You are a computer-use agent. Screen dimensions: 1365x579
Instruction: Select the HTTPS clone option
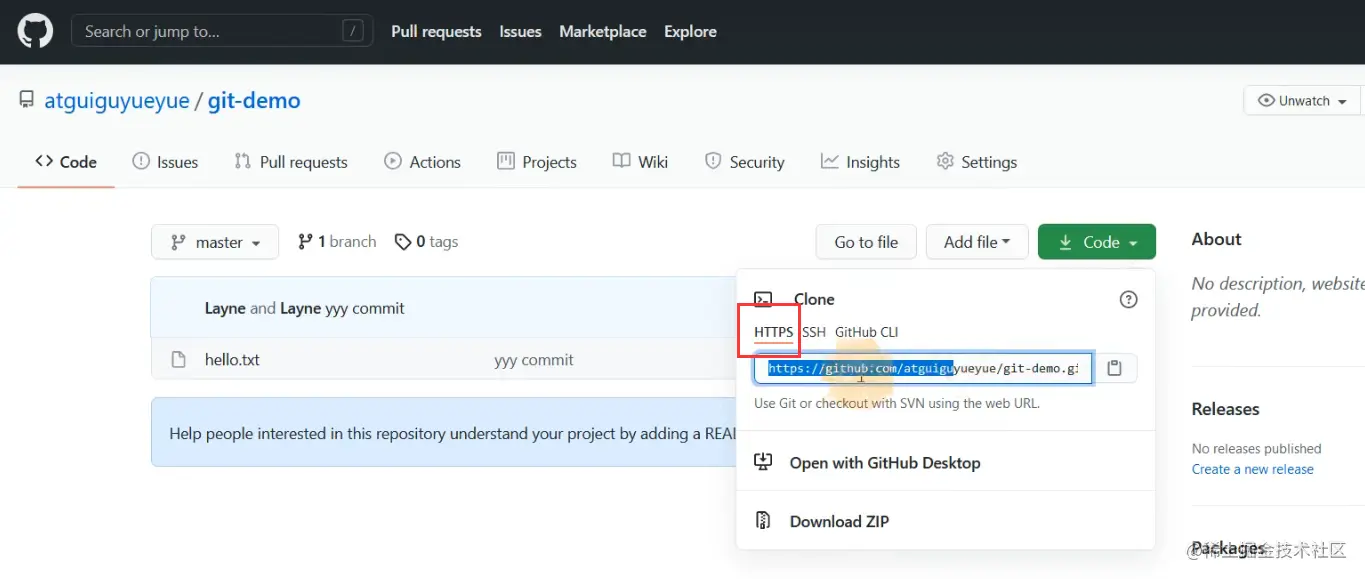pyautogui.click(x=773, y=332)
